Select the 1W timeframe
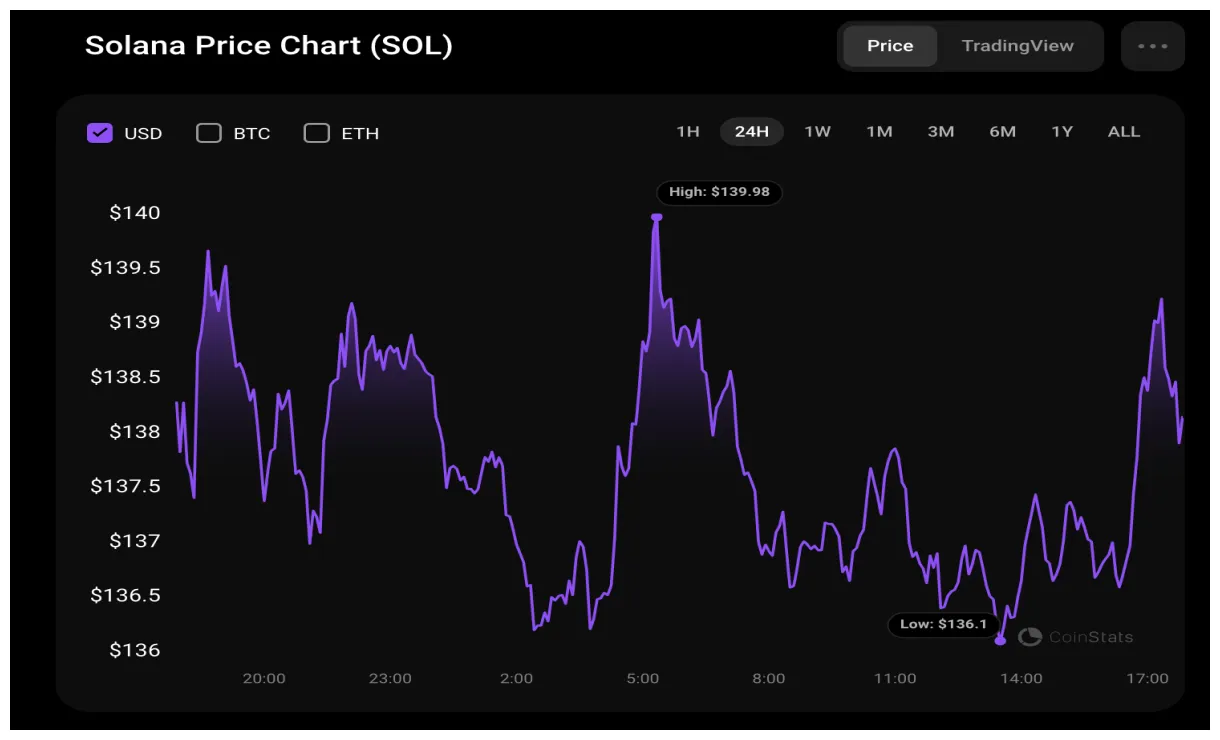 pos(817,131)
